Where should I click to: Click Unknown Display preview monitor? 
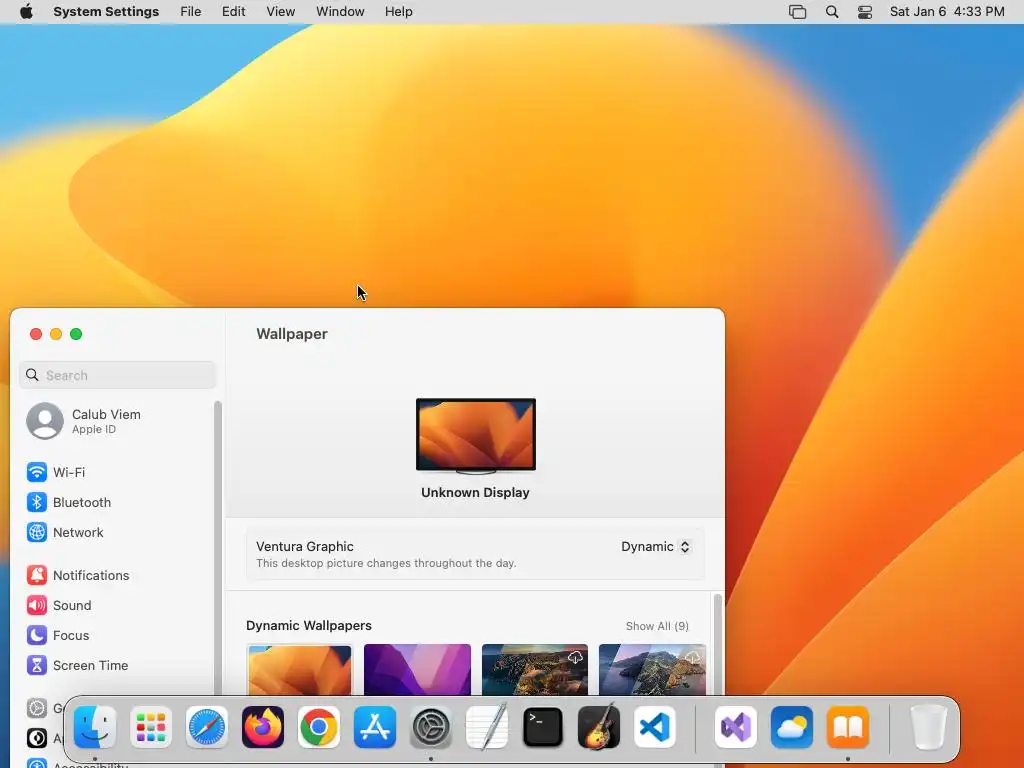click(x=475, y=436)
